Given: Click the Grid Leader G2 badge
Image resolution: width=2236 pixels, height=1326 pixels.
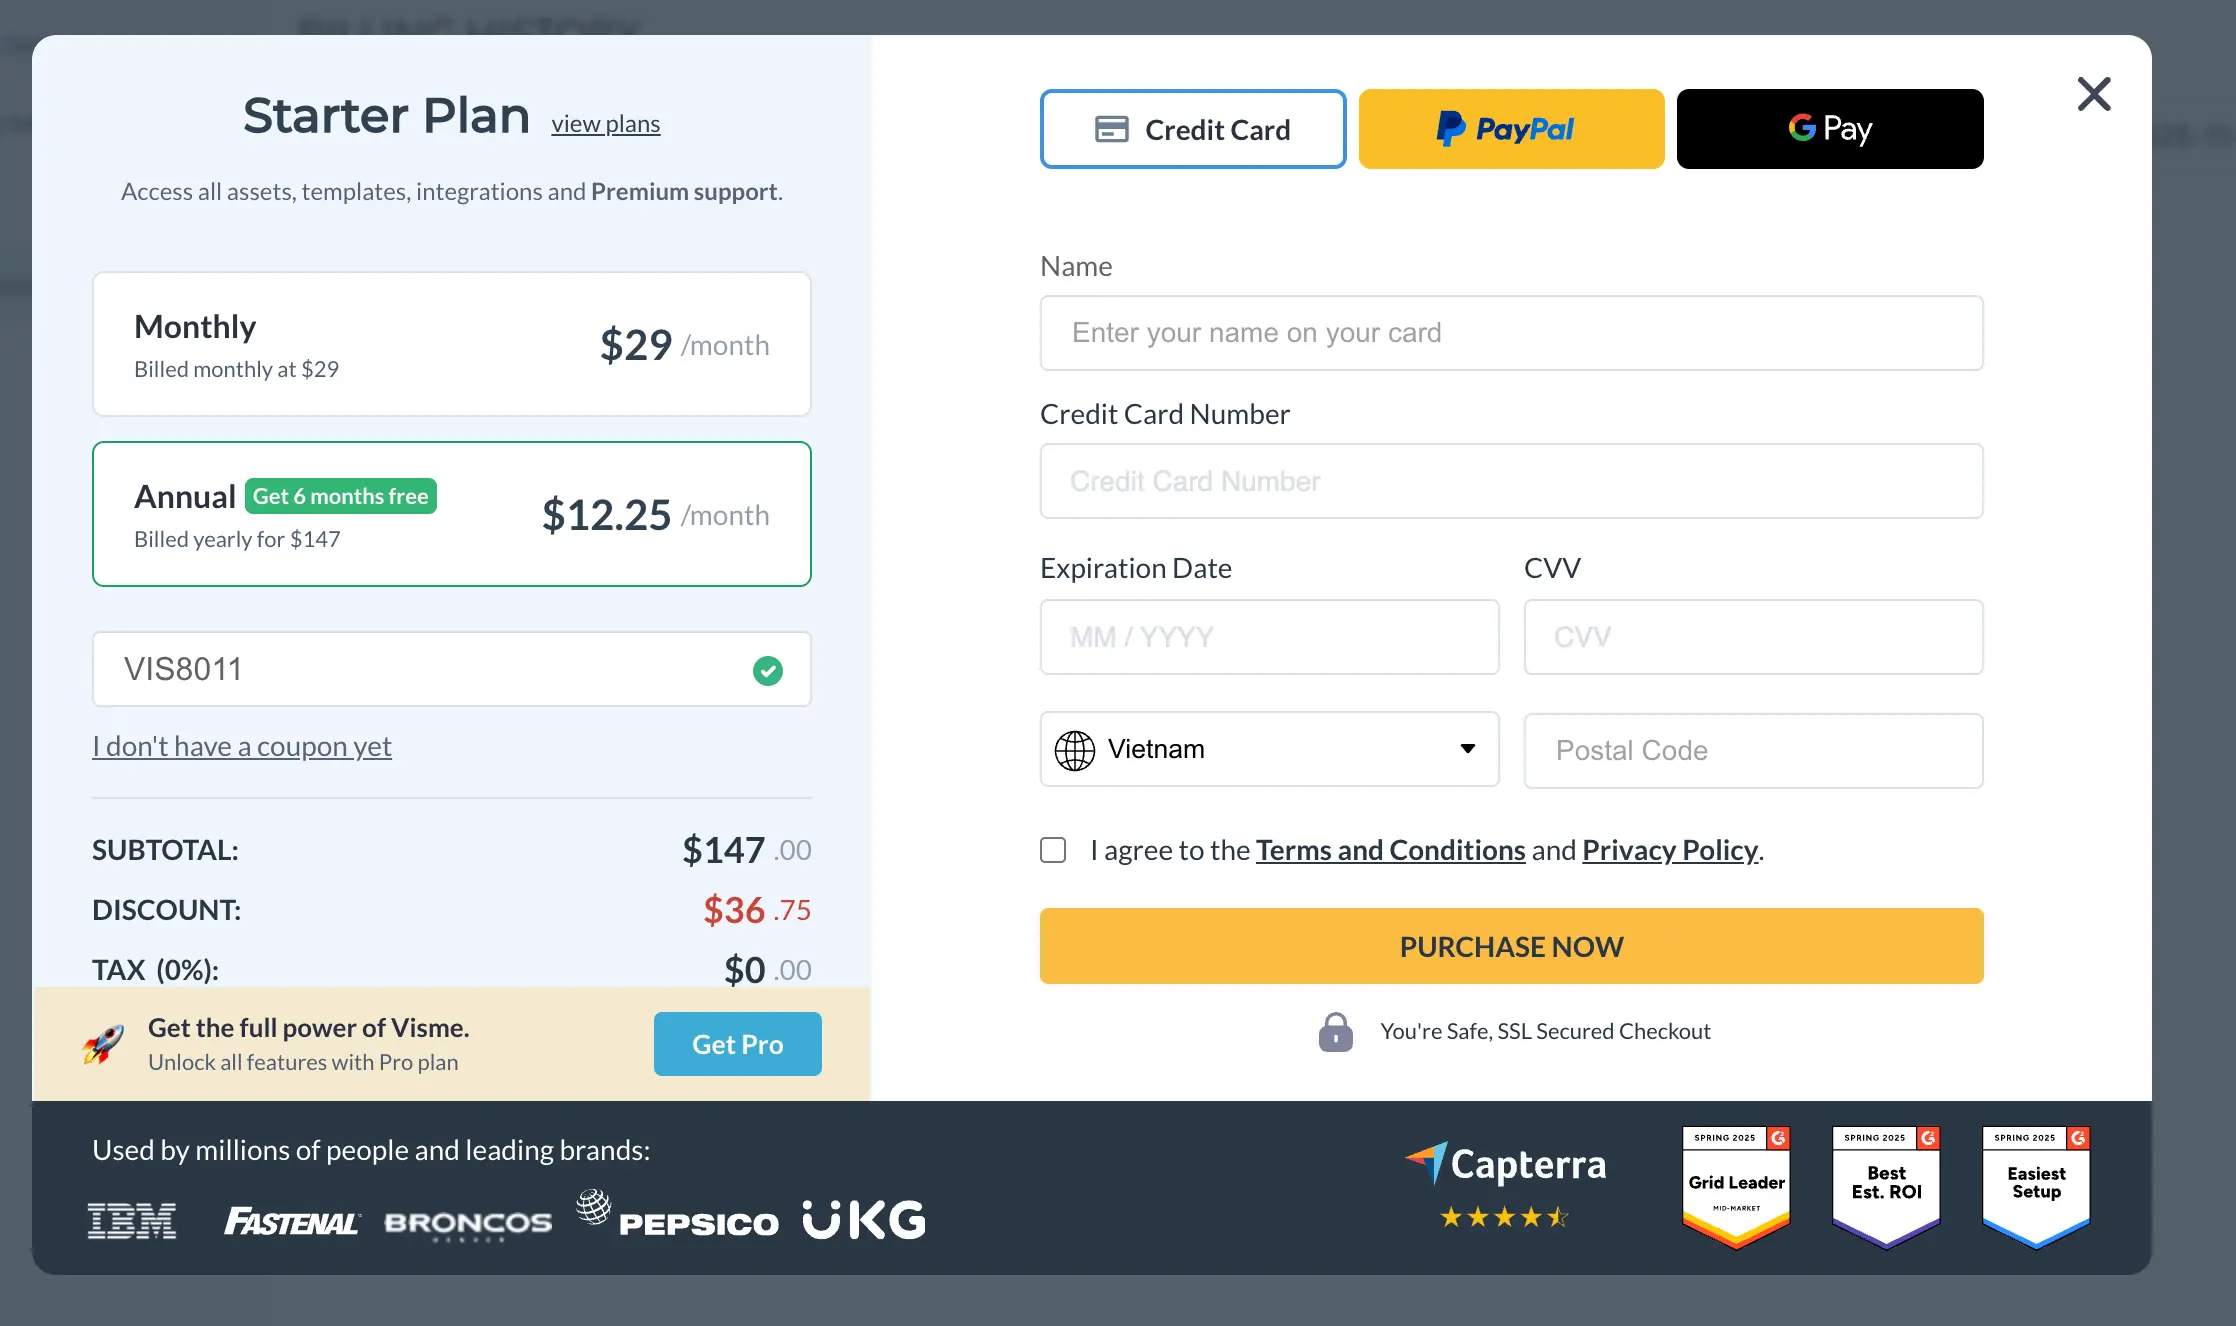Looking at the screenshot, I should pos(1736,1186).
